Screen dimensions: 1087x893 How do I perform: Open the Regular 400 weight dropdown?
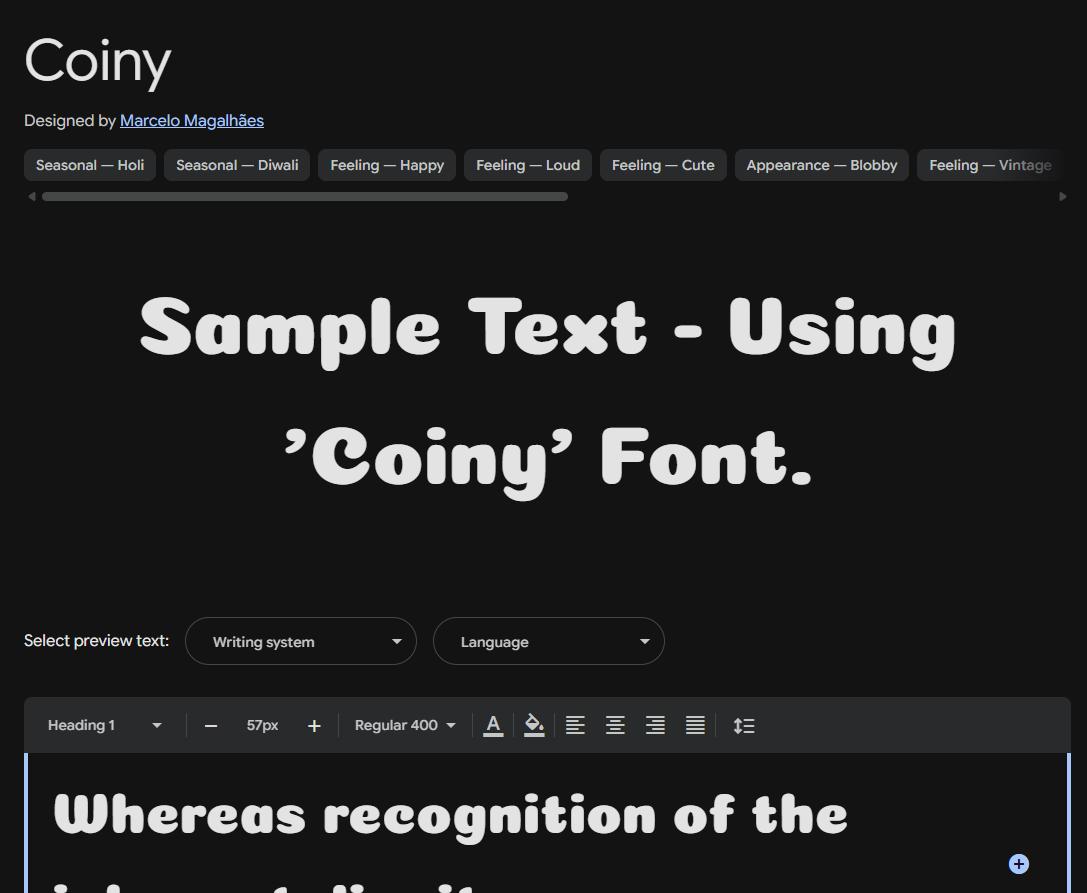click(x=405, y=725)
